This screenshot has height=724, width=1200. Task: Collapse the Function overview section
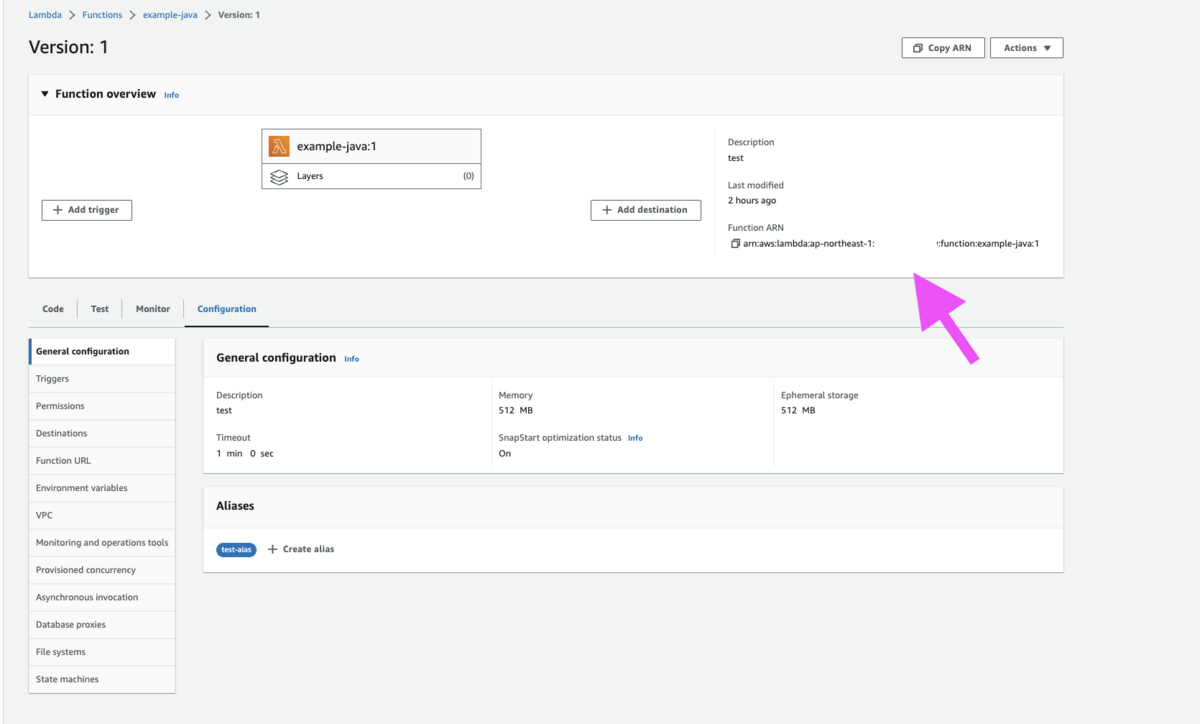point(44,93)
